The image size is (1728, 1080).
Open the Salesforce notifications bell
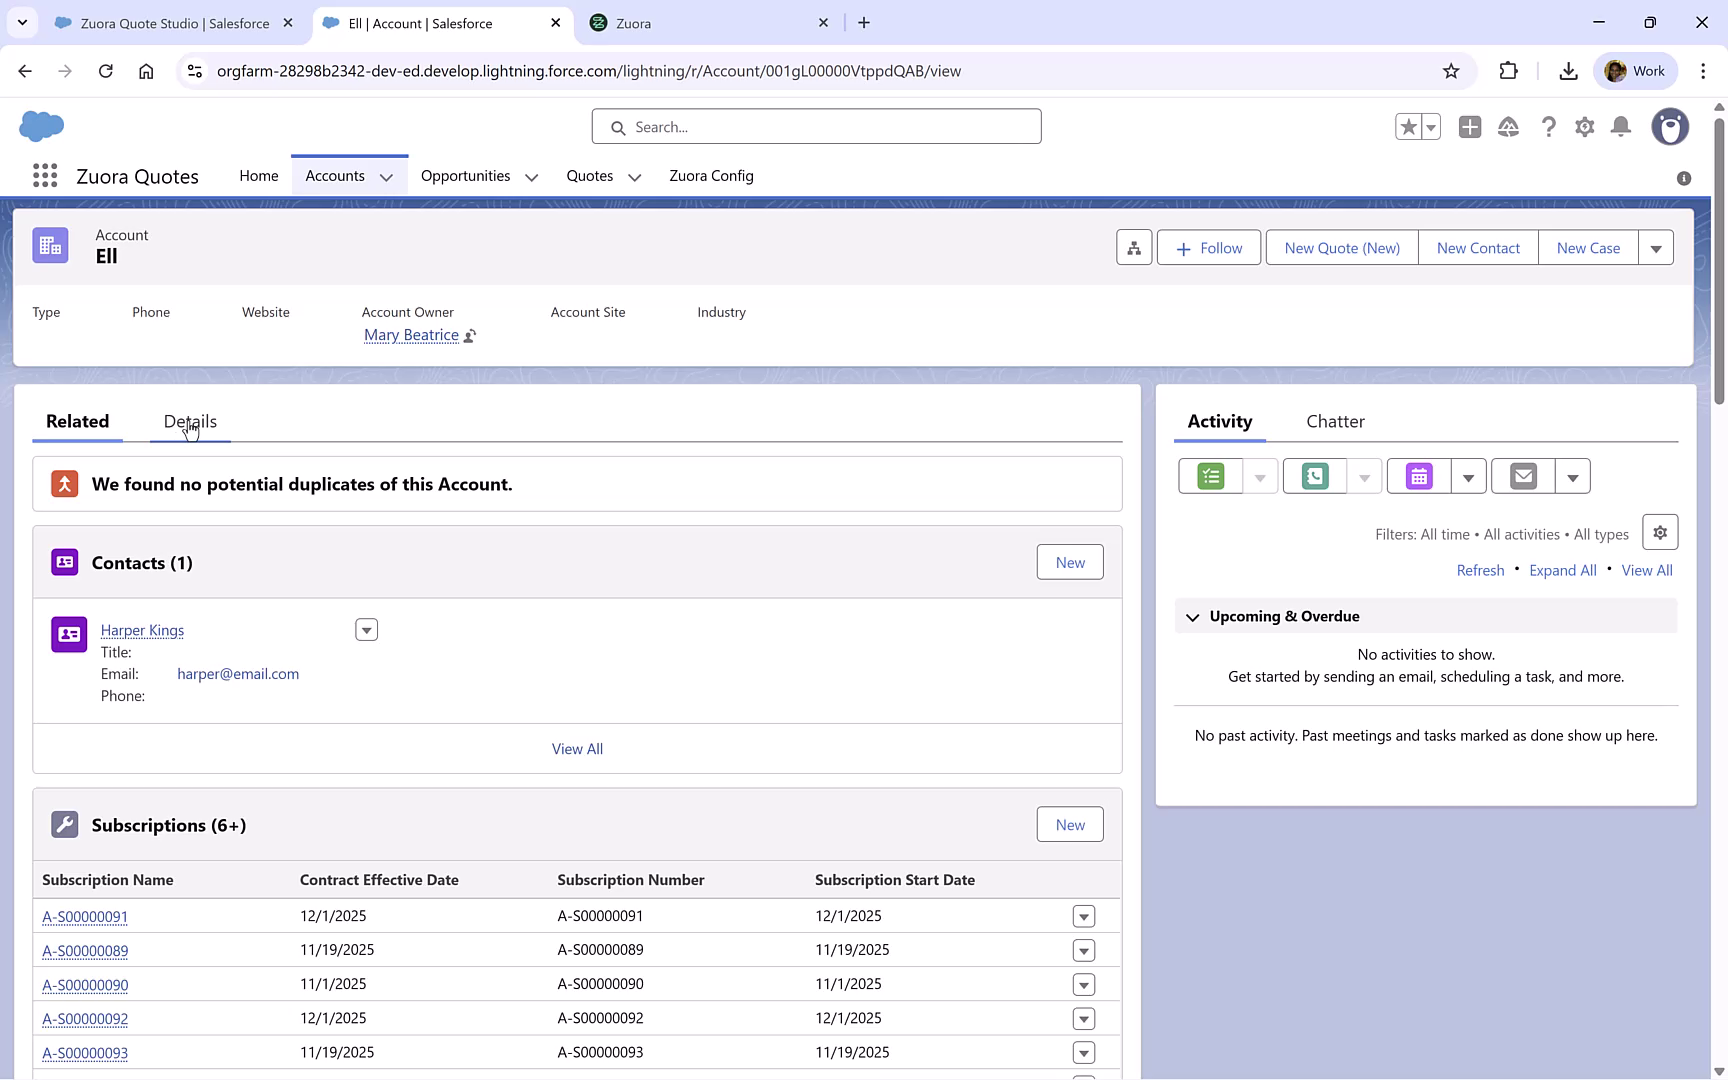pos(1621,127)
